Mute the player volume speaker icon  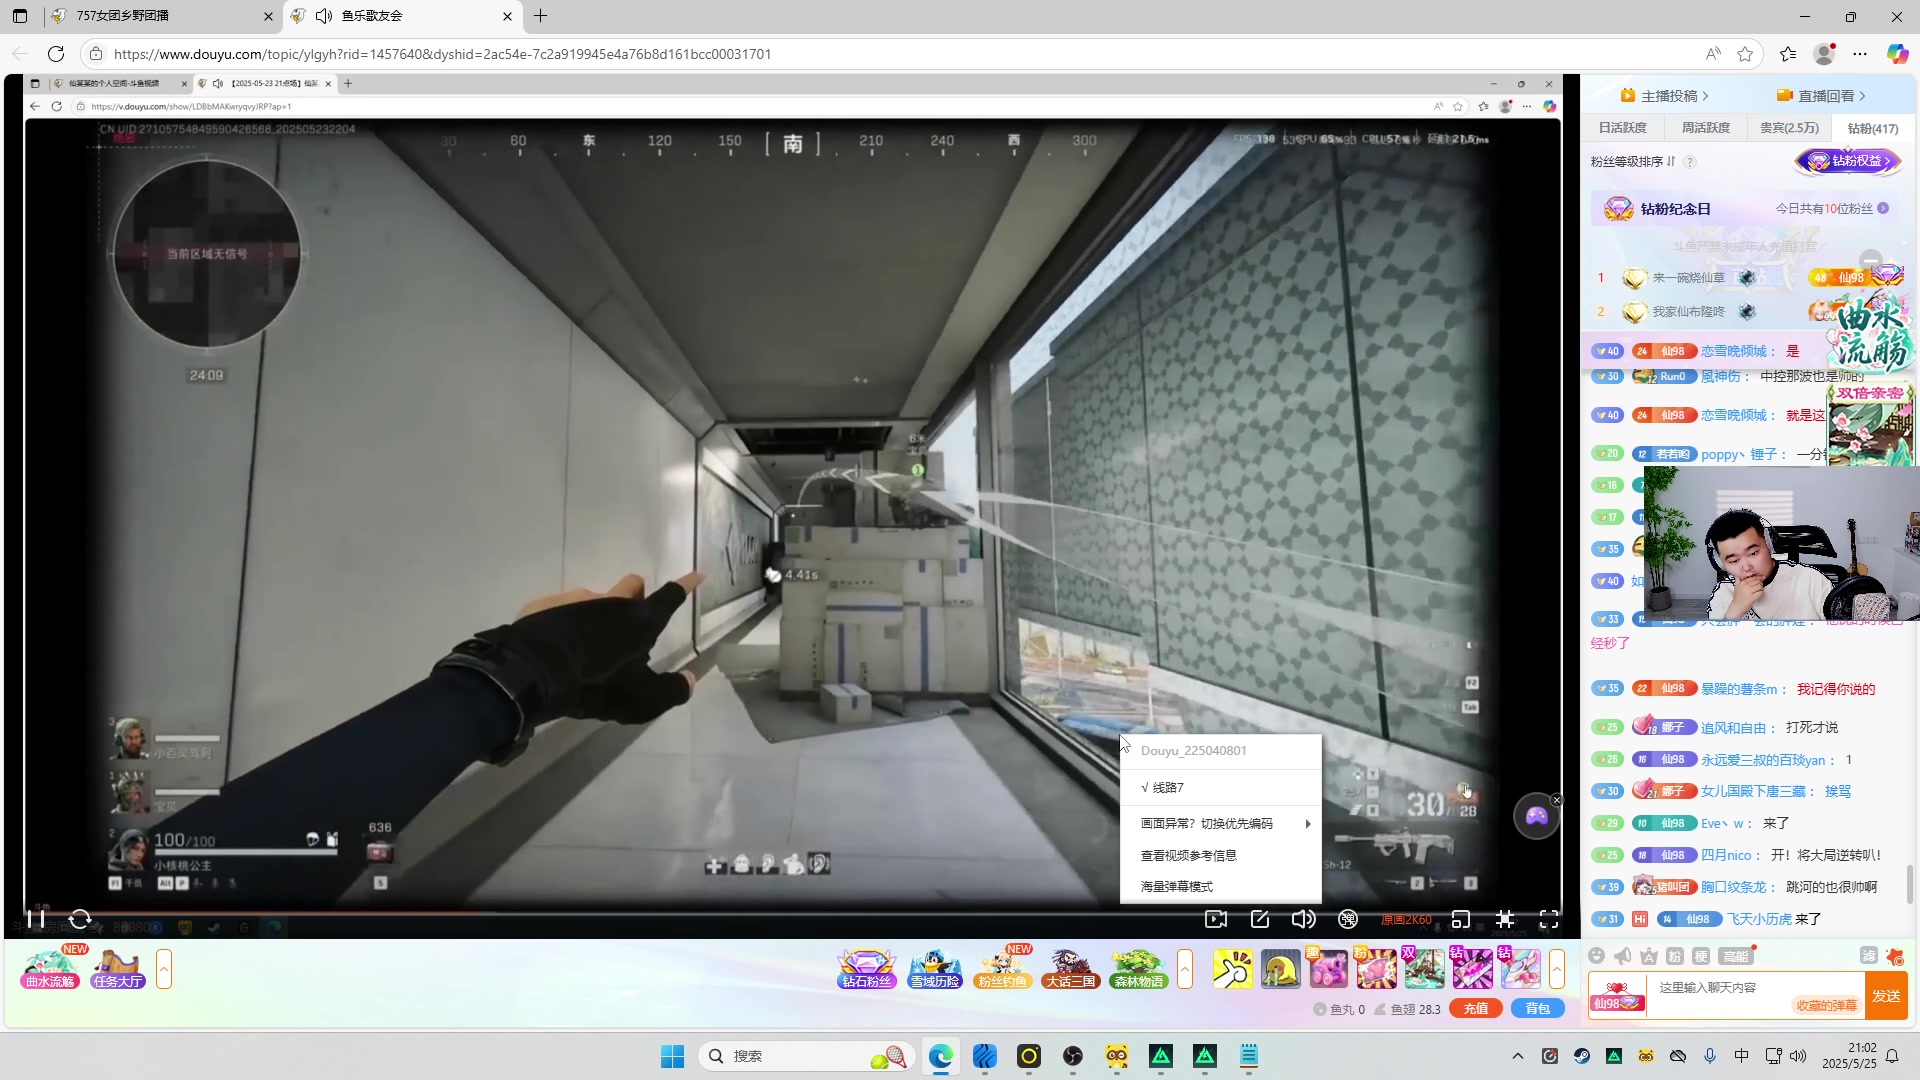(1303, 919)
